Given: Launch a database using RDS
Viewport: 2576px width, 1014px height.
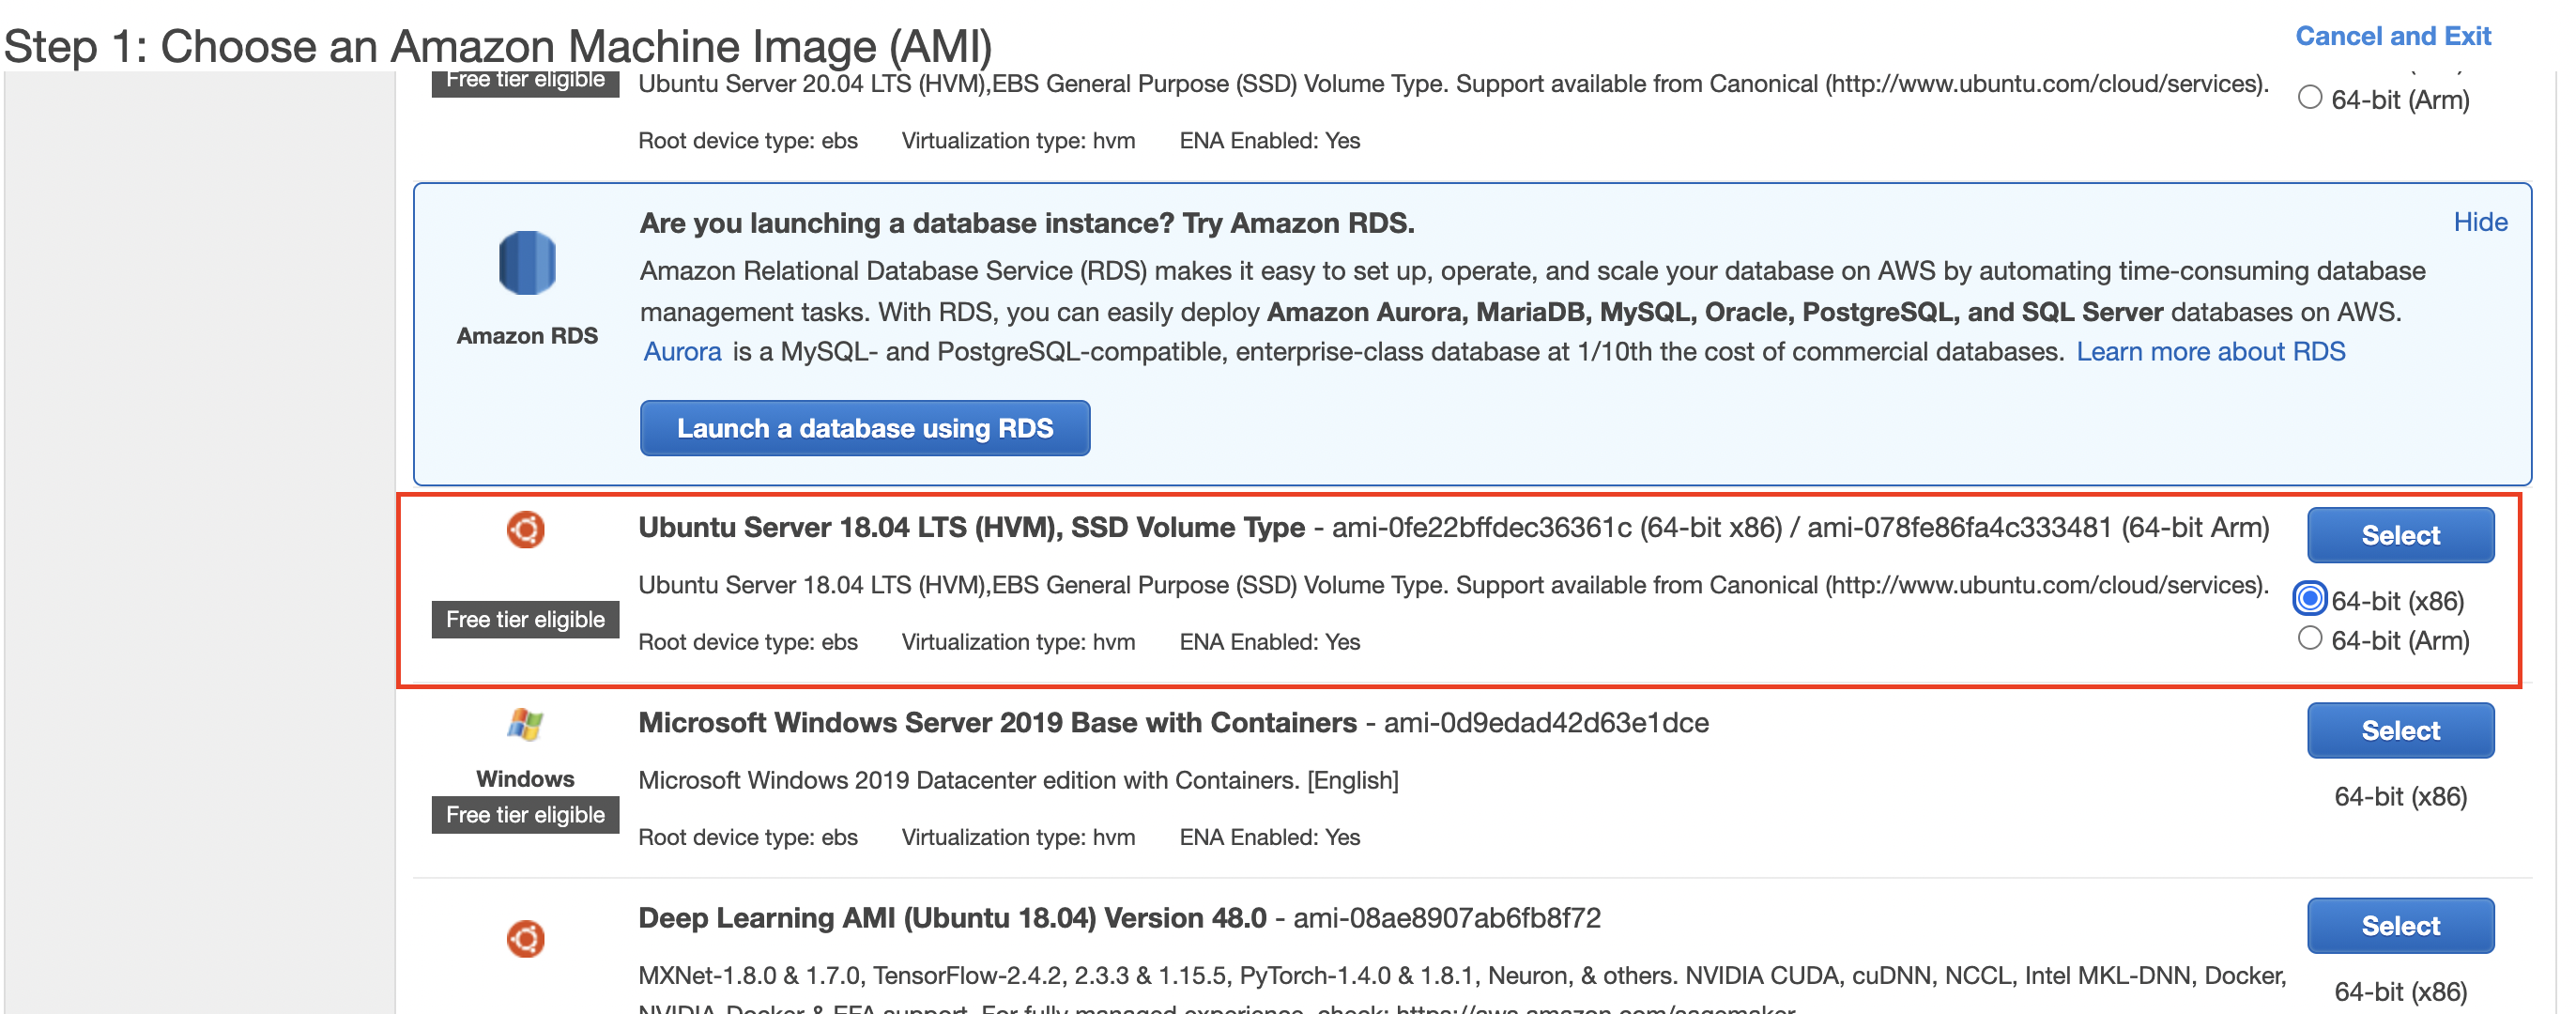Looking at the screenshot, I should (865, 428).
